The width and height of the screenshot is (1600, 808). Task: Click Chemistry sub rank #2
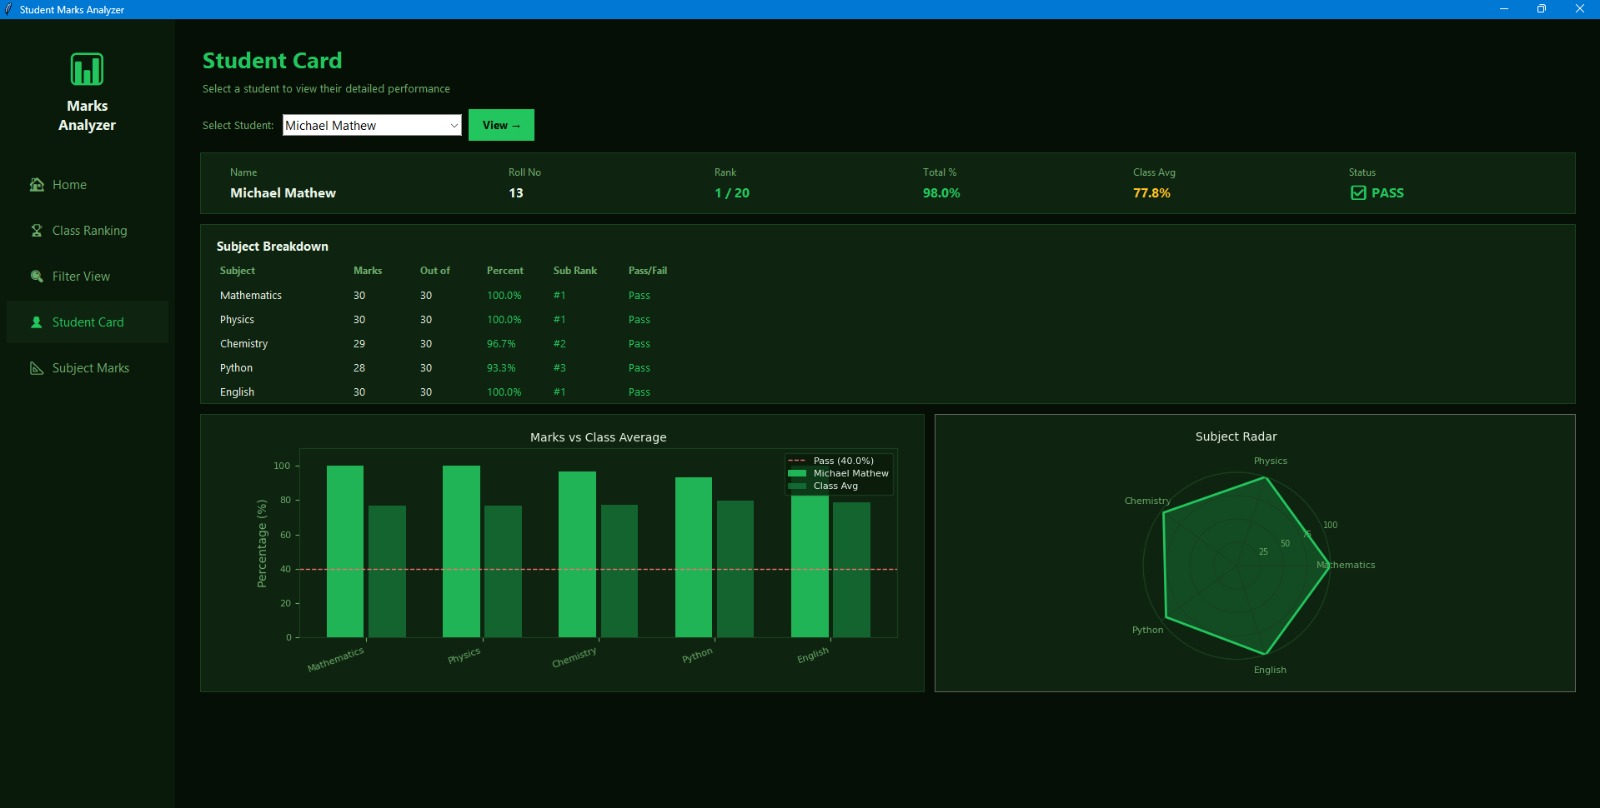coord(559,344)
